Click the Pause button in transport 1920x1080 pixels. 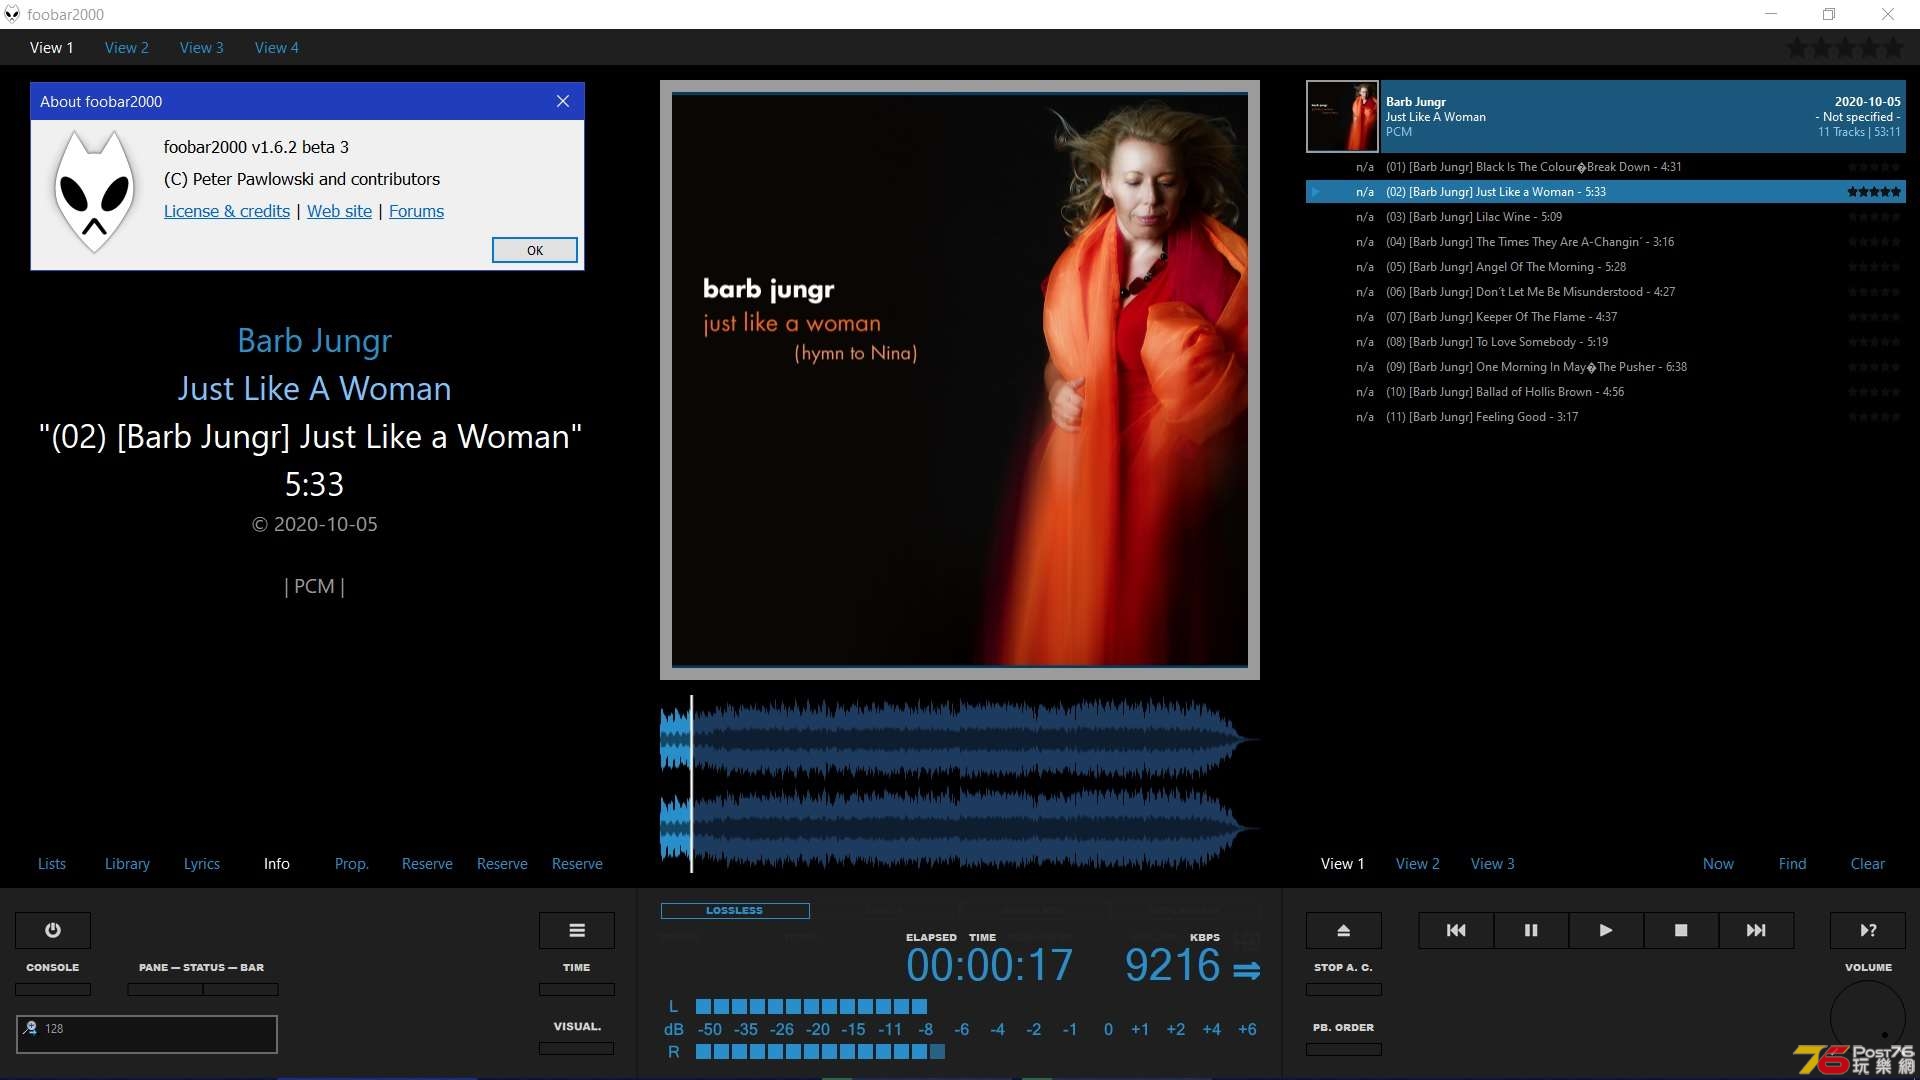(x=1530, y=930)
